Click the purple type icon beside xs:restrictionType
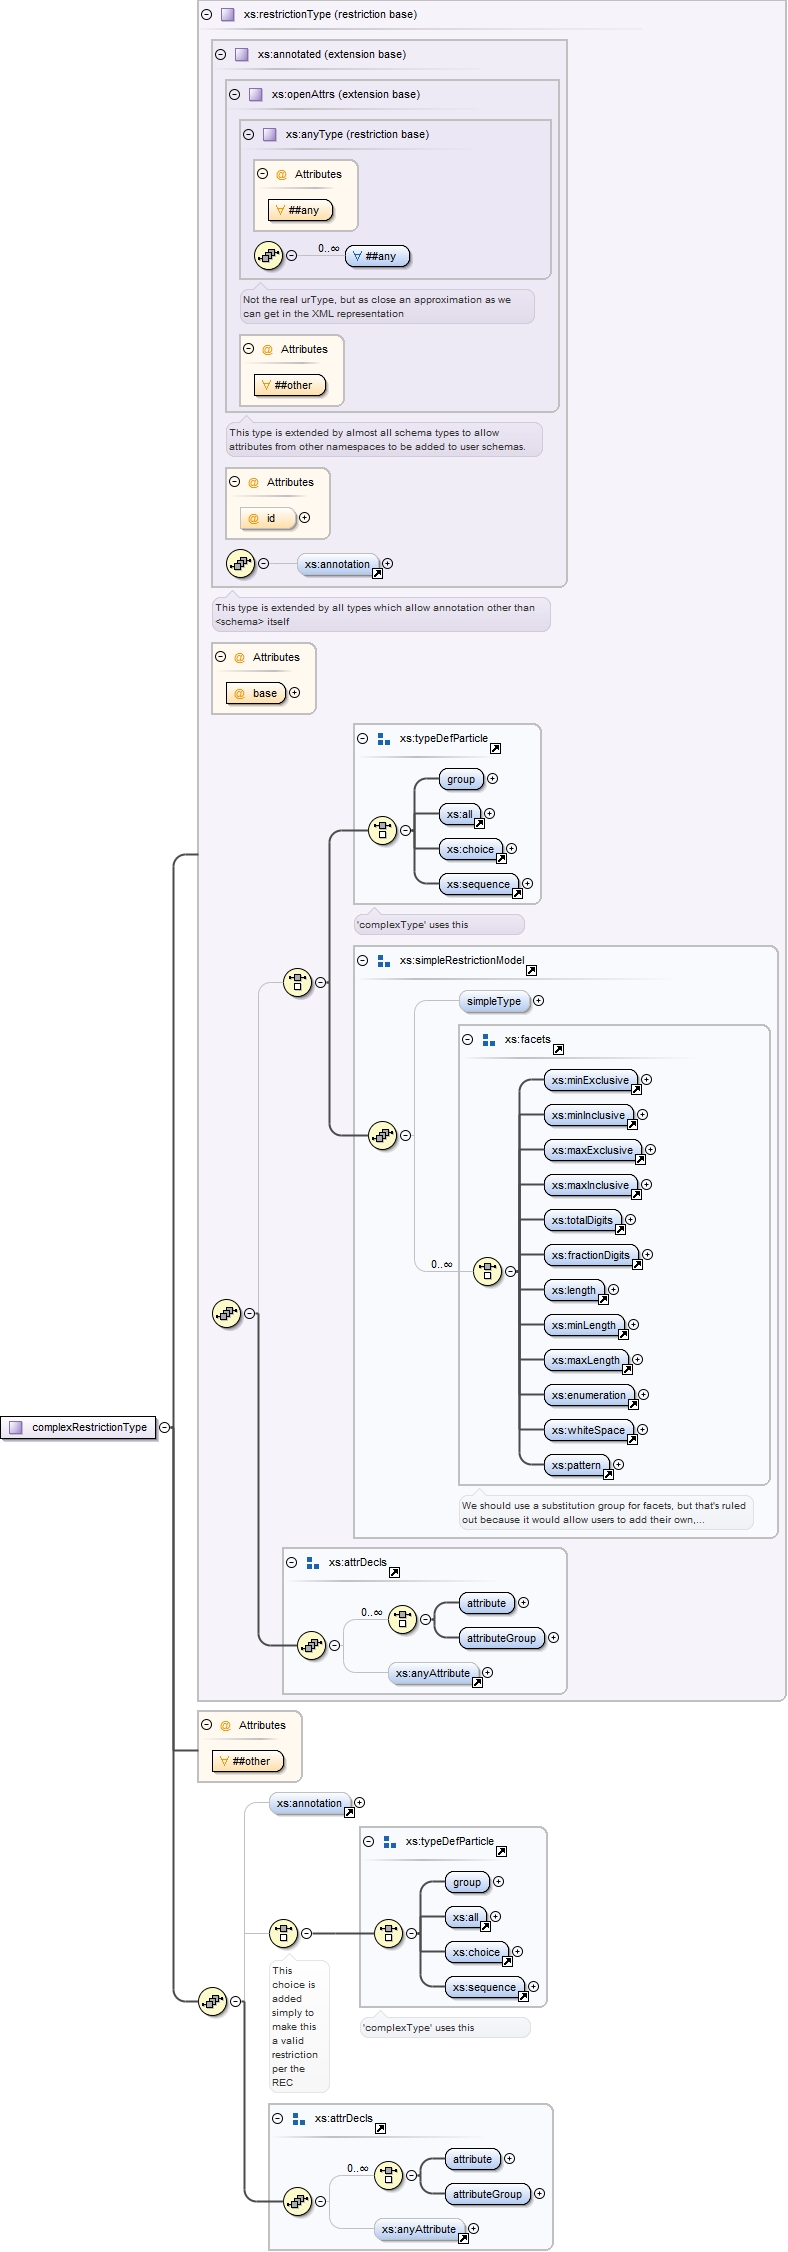Image resolution: width=788 pixels, height=2252 pixels. tap(228, 15)
